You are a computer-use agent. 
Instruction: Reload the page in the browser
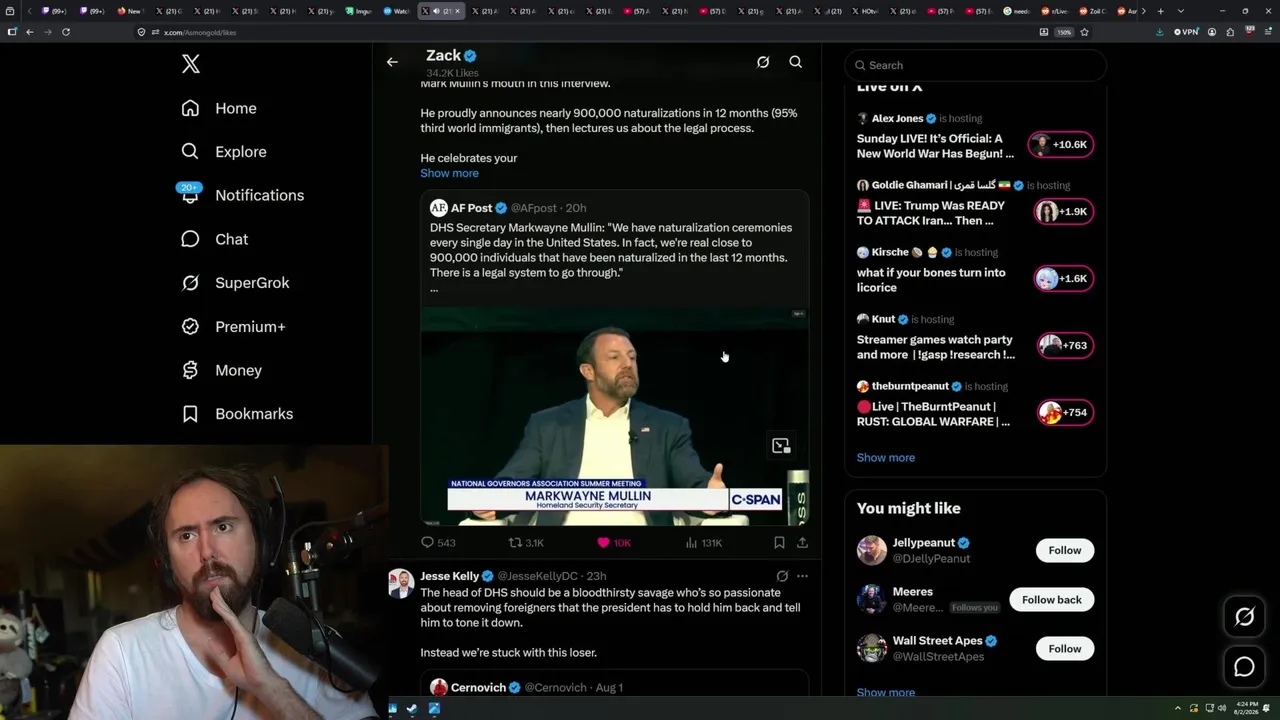click(x=66, y=32)
